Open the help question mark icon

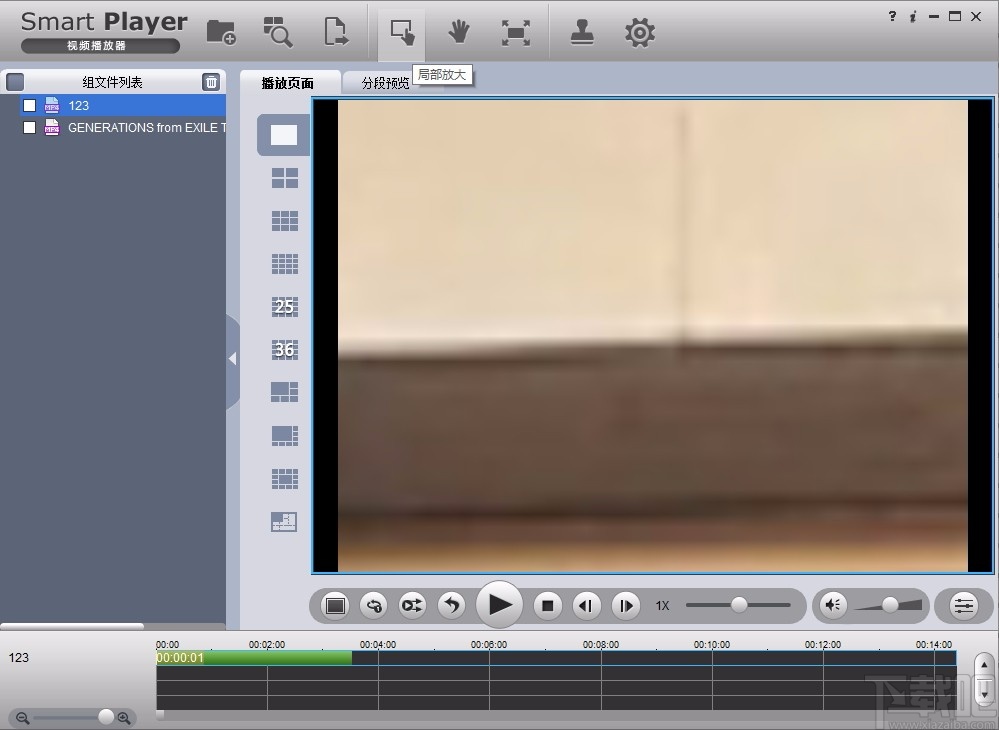tap(892, 17)
